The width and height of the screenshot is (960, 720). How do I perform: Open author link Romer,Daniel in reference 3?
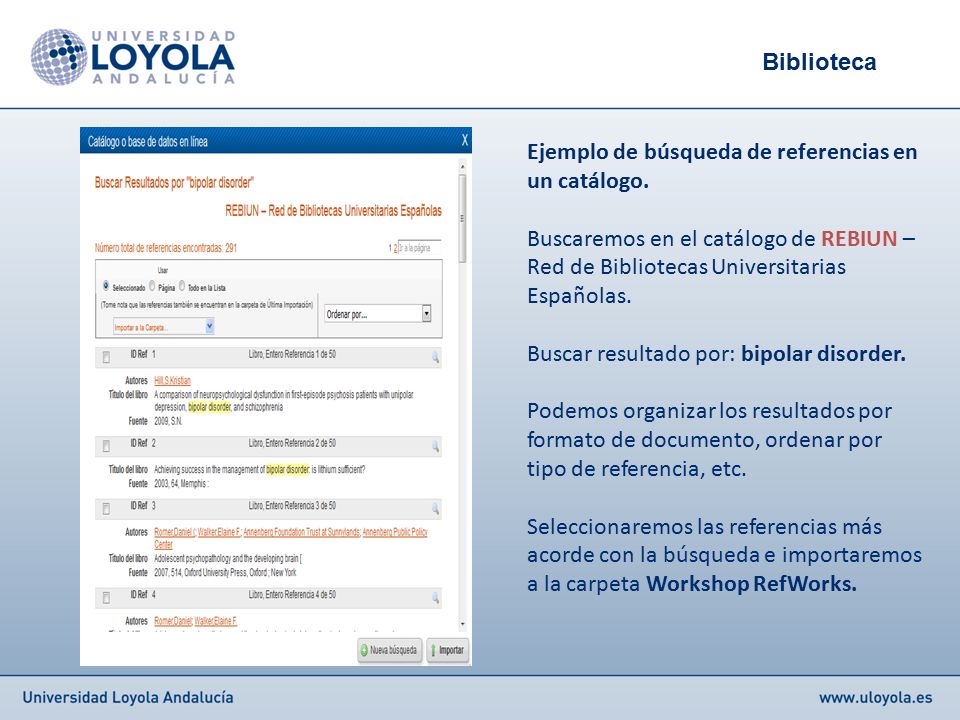[x=174, y=532]
